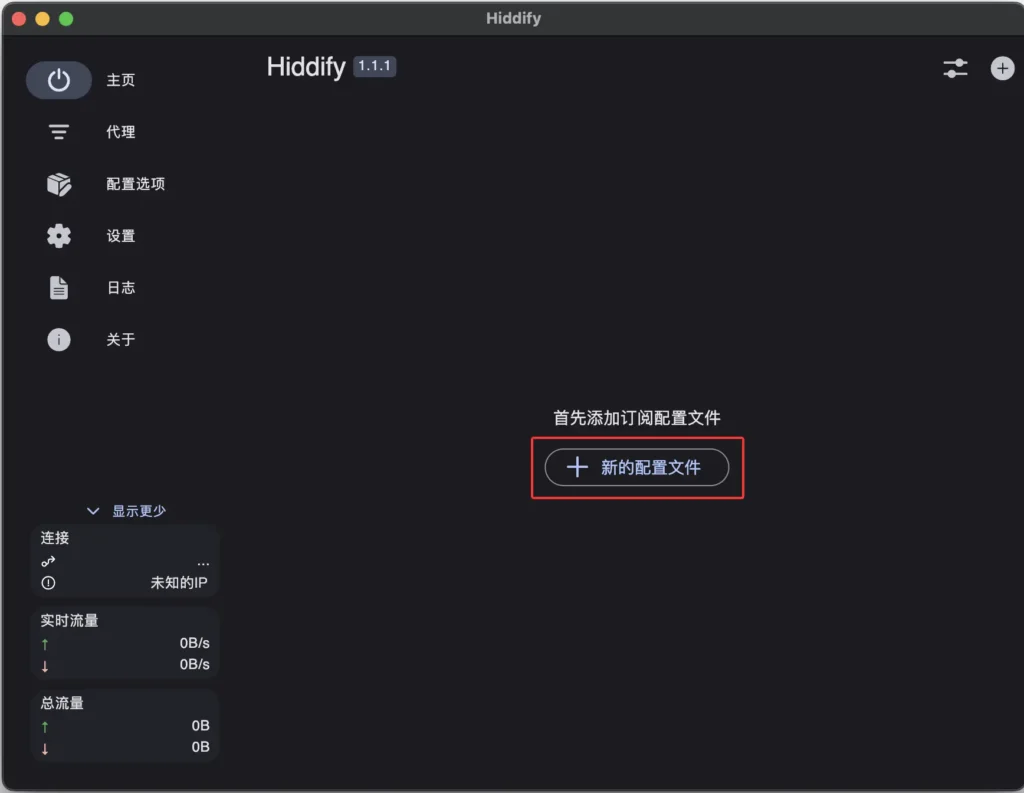Open quick settings sliders icon top right

(x=955, y=68)
